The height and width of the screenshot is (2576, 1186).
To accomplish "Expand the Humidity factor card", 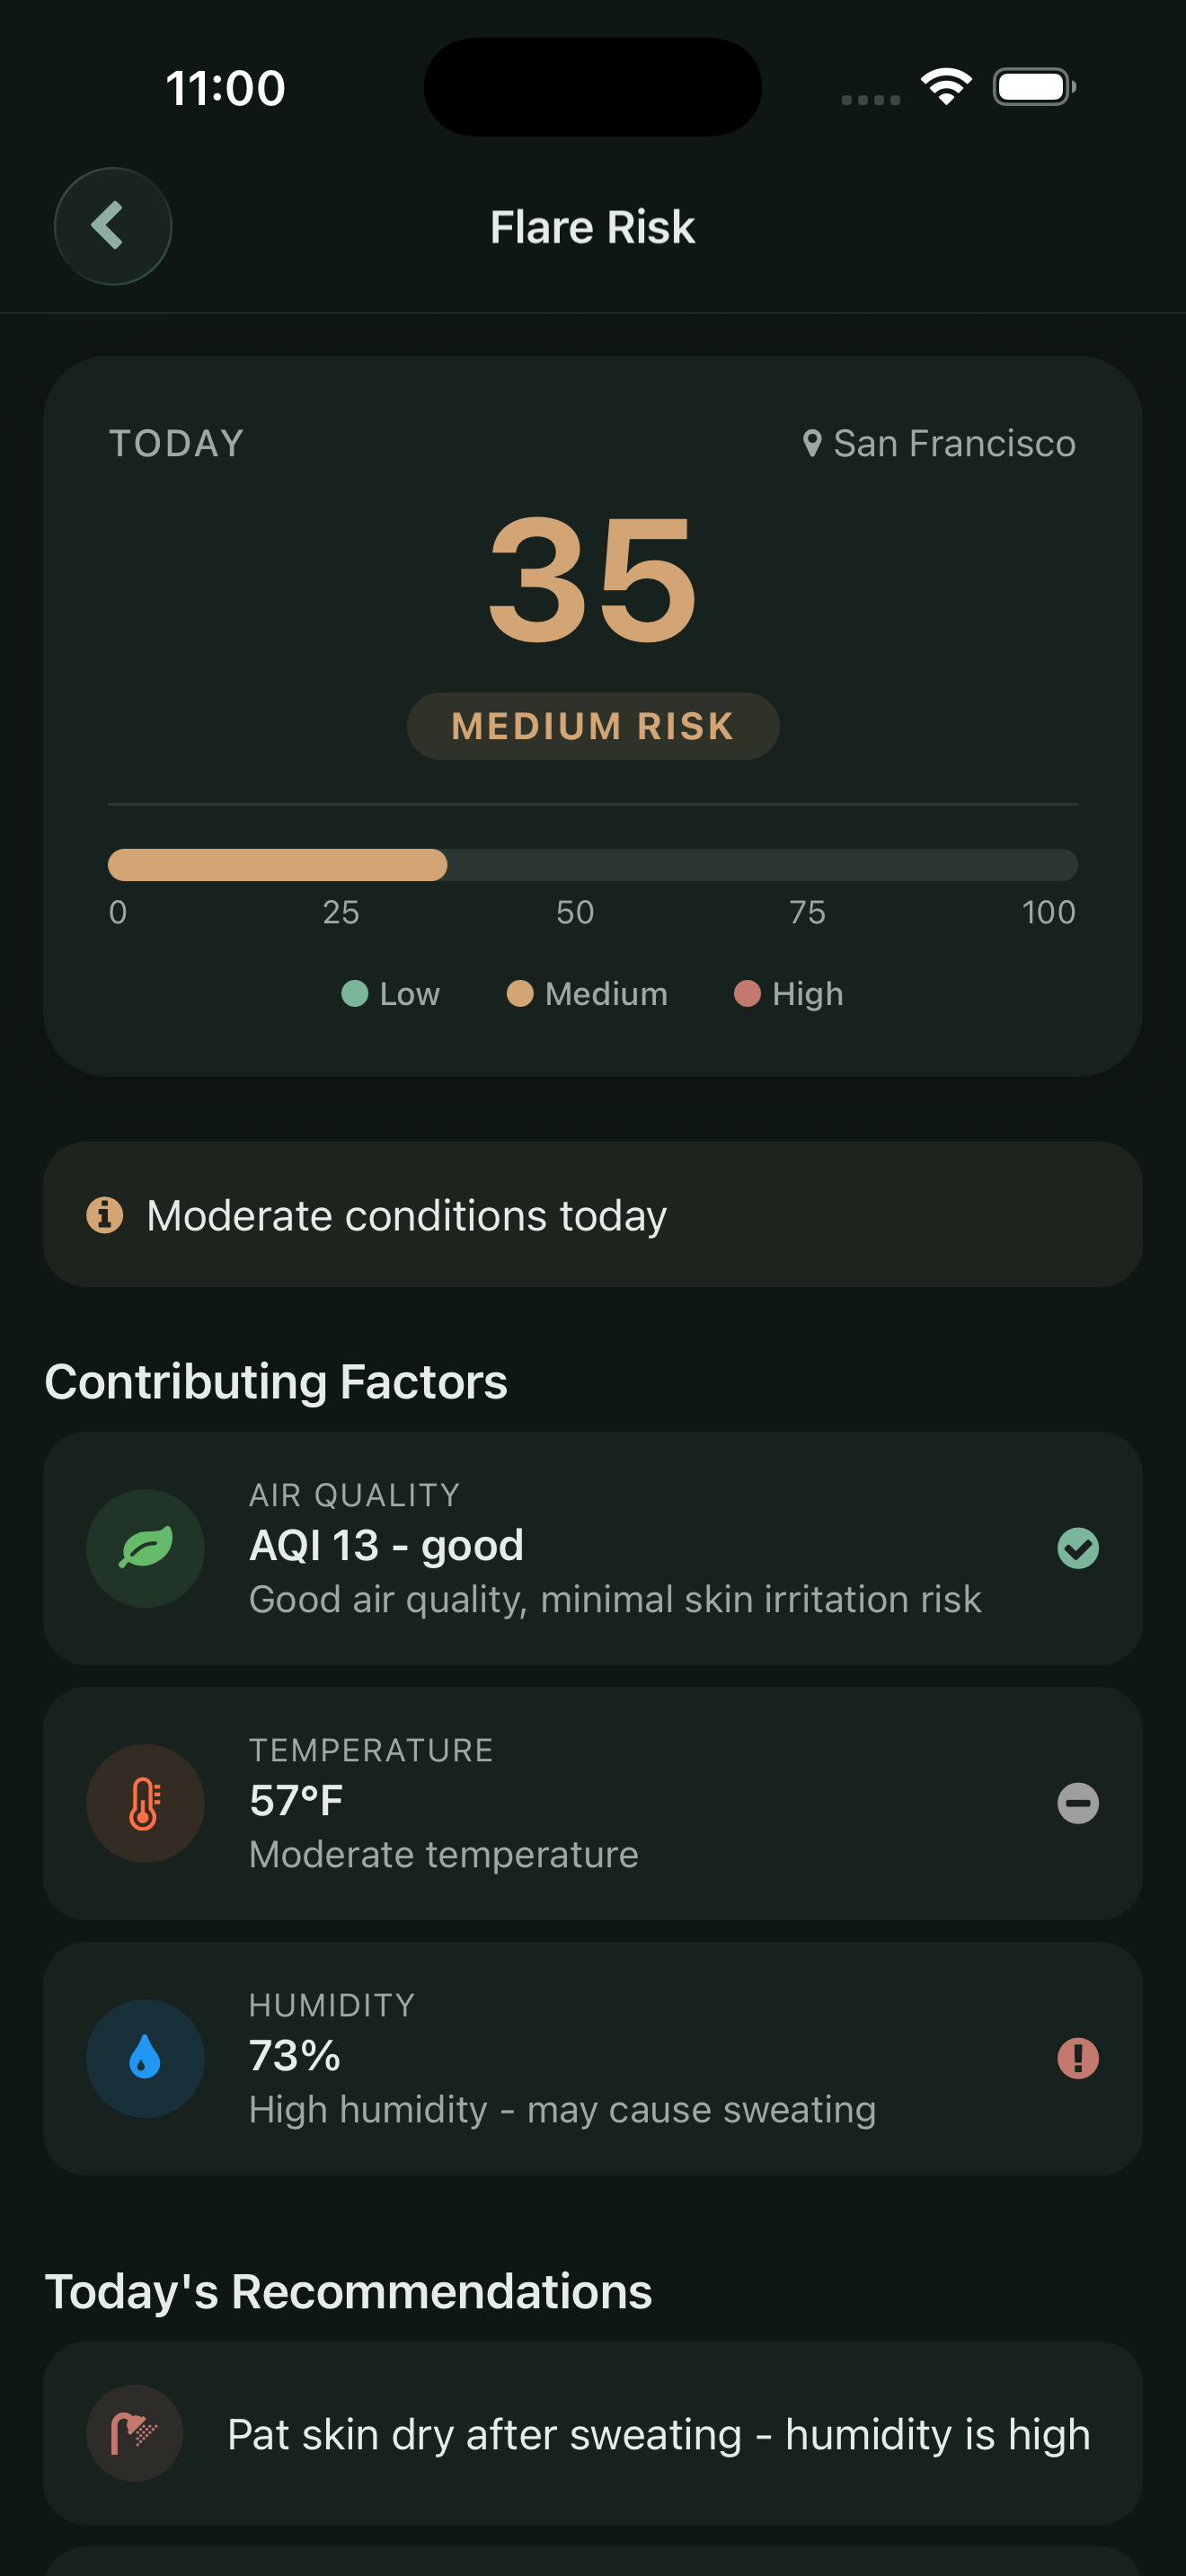I will (592, 2058).
